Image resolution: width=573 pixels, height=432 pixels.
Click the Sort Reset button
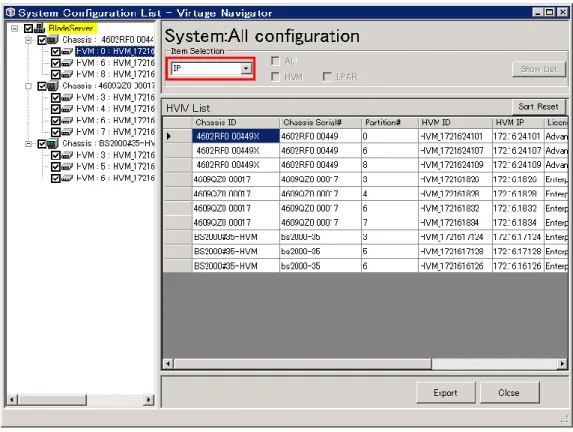[x=539, y=107]
